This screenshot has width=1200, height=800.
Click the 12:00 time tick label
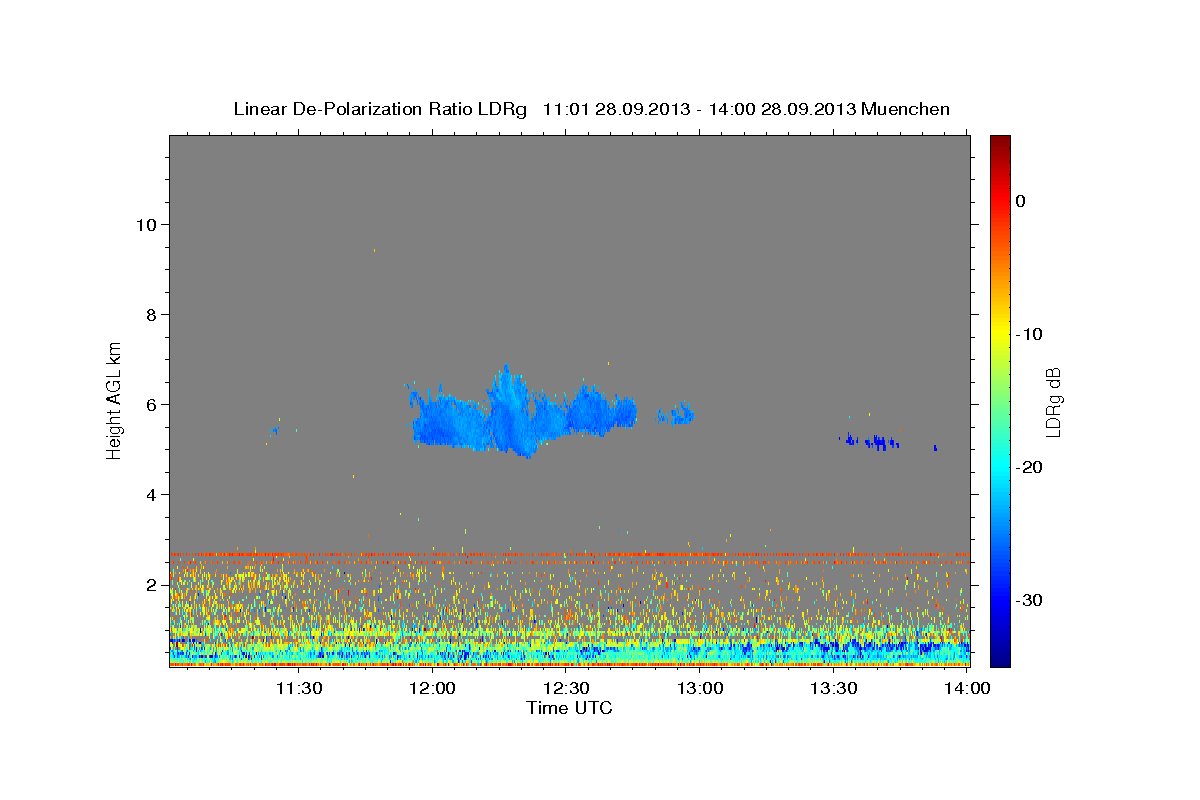[x=432, y=688]
